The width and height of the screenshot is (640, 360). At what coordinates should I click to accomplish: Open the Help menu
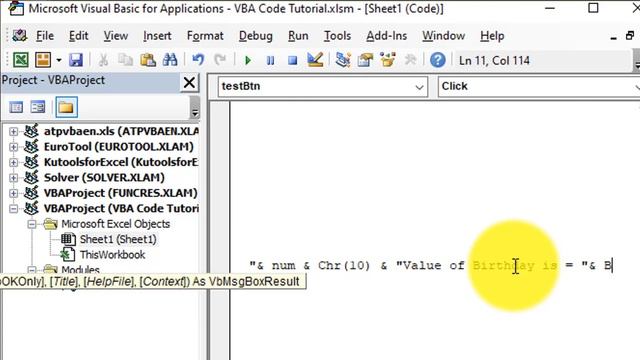pos(492,36)
